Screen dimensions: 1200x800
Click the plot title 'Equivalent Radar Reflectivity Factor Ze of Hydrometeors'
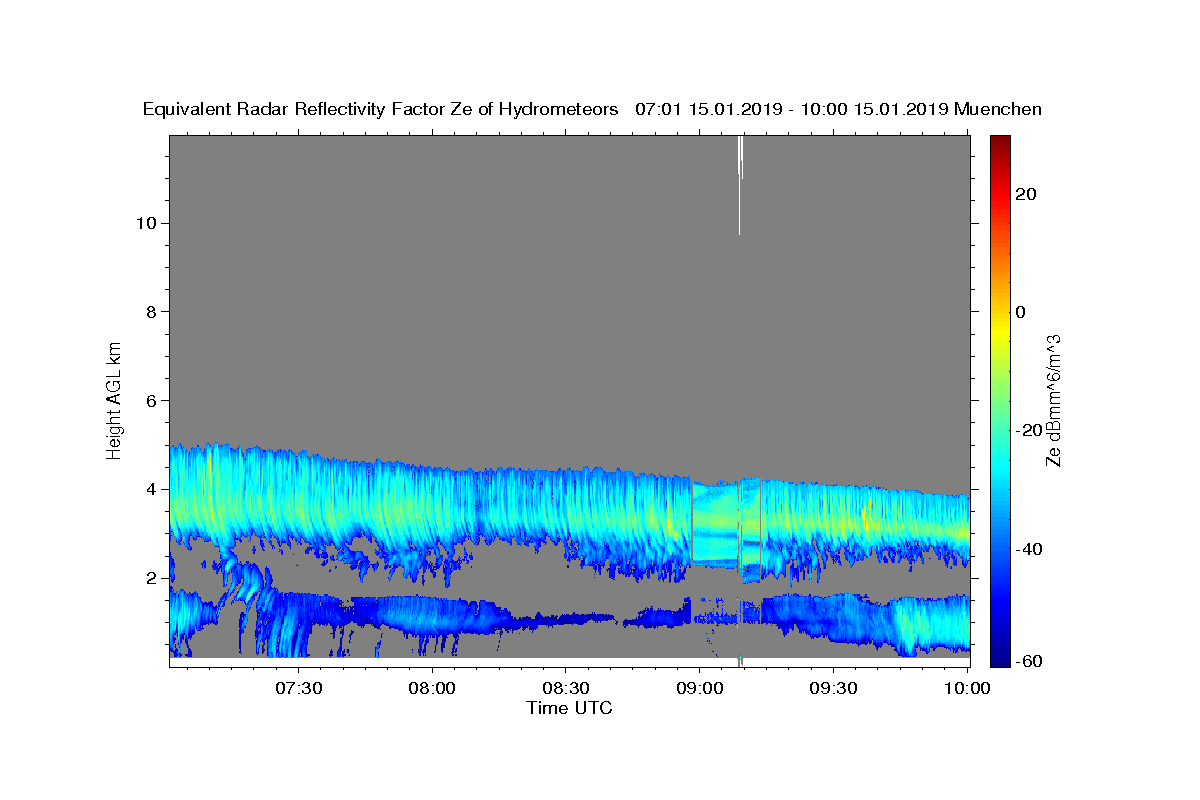coord(381,109)
